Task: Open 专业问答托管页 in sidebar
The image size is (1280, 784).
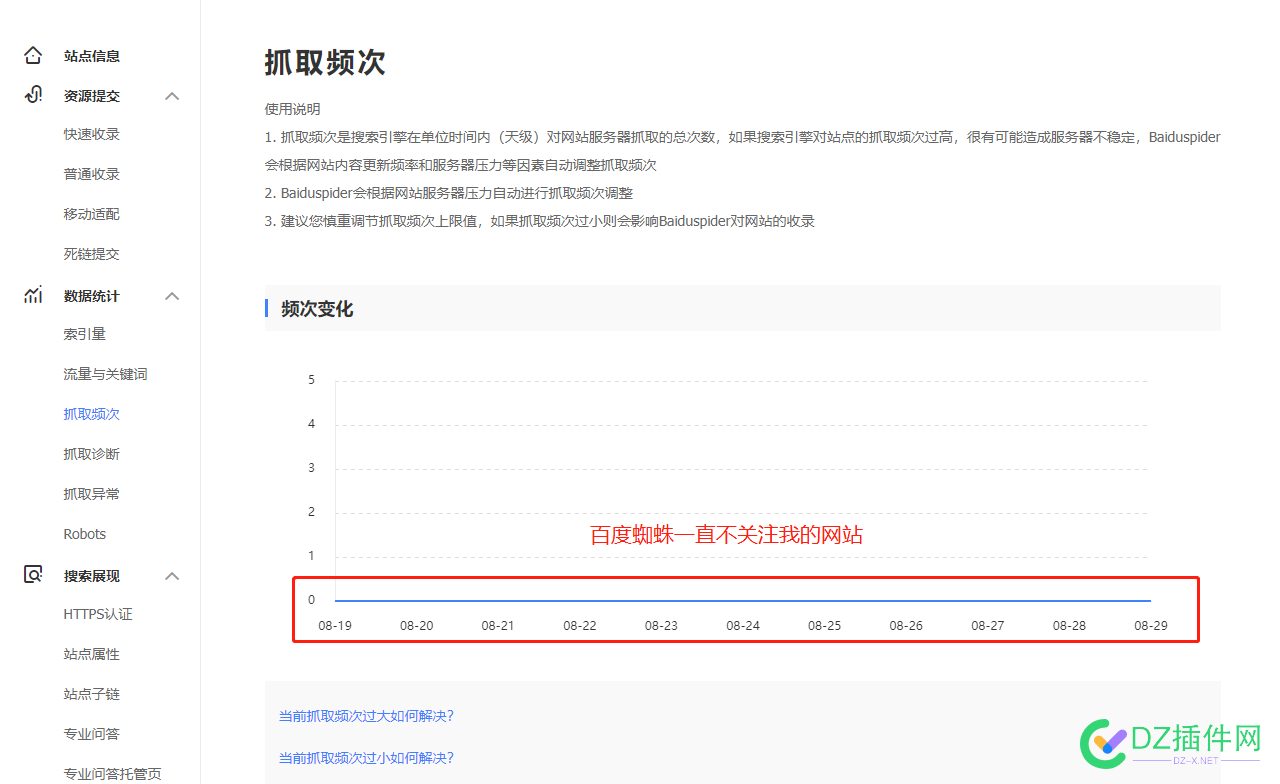Action: tap(113, 774)
